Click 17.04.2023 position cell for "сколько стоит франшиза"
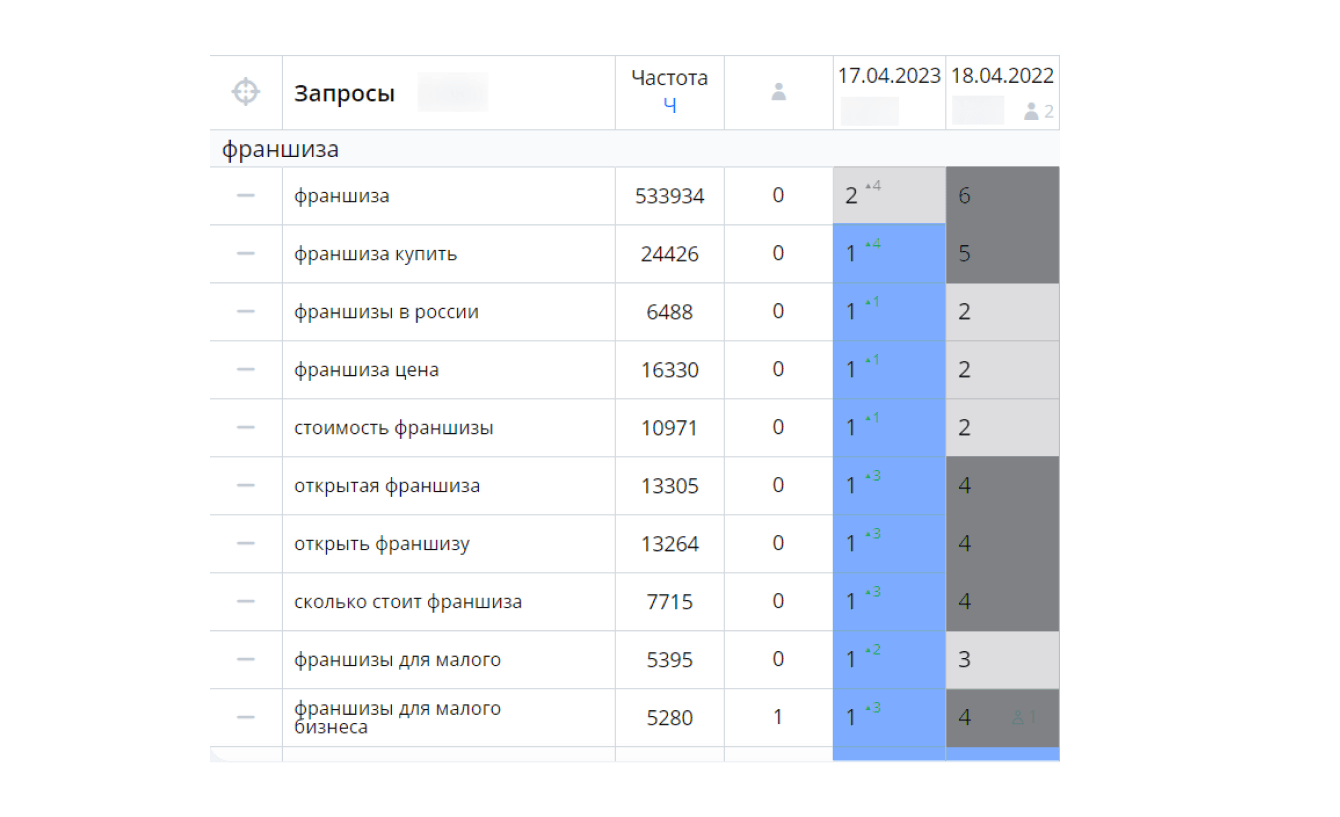The width and height of the screenshot is (1340, 817). click(889, 602)
